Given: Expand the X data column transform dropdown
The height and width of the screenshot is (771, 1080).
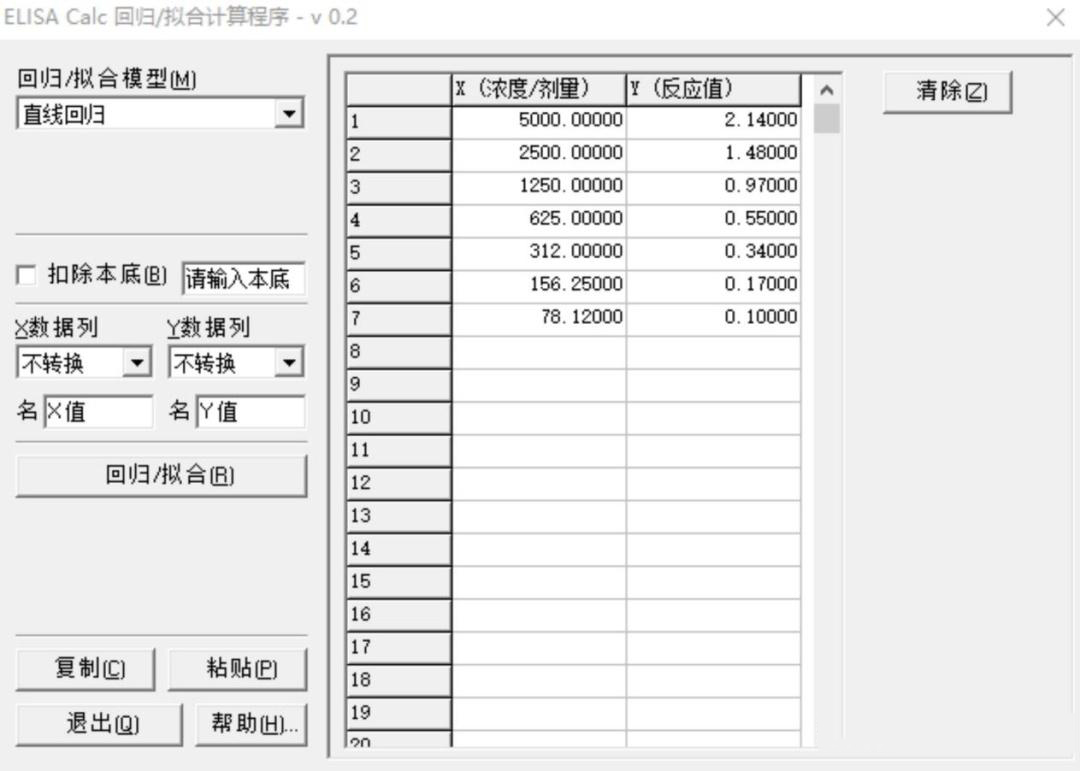Looking at the screenshot, I should pyautogui.click(x=138, y=363).
